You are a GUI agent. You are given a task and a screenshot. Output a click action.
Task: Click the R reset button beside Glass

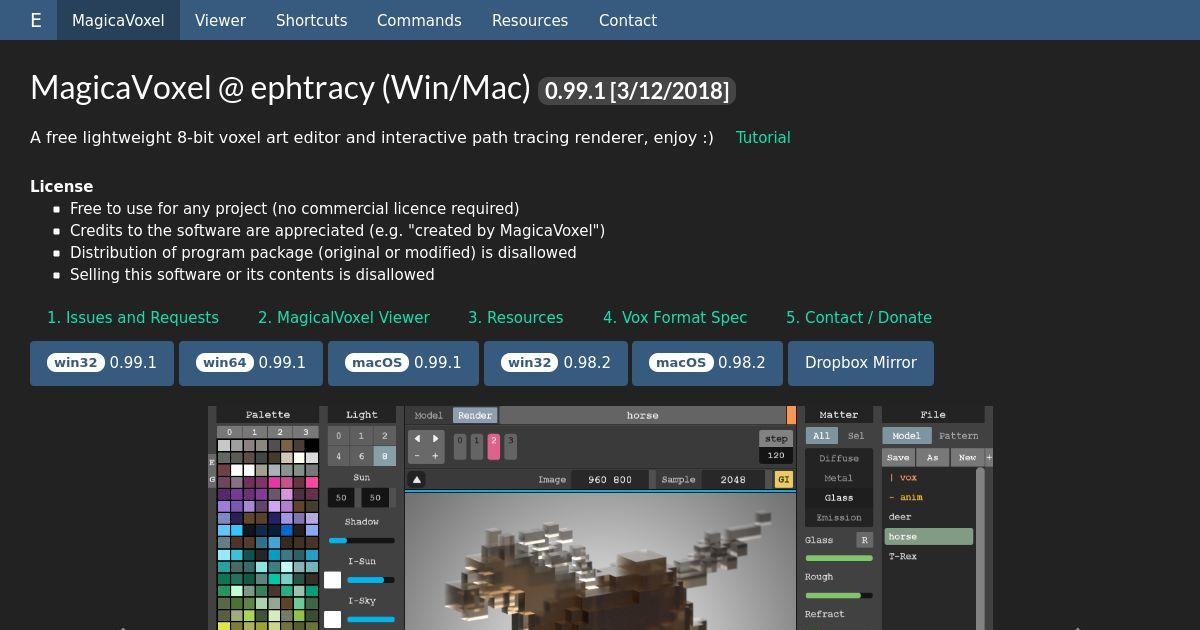pyautogui.click(x=864, y=540)
